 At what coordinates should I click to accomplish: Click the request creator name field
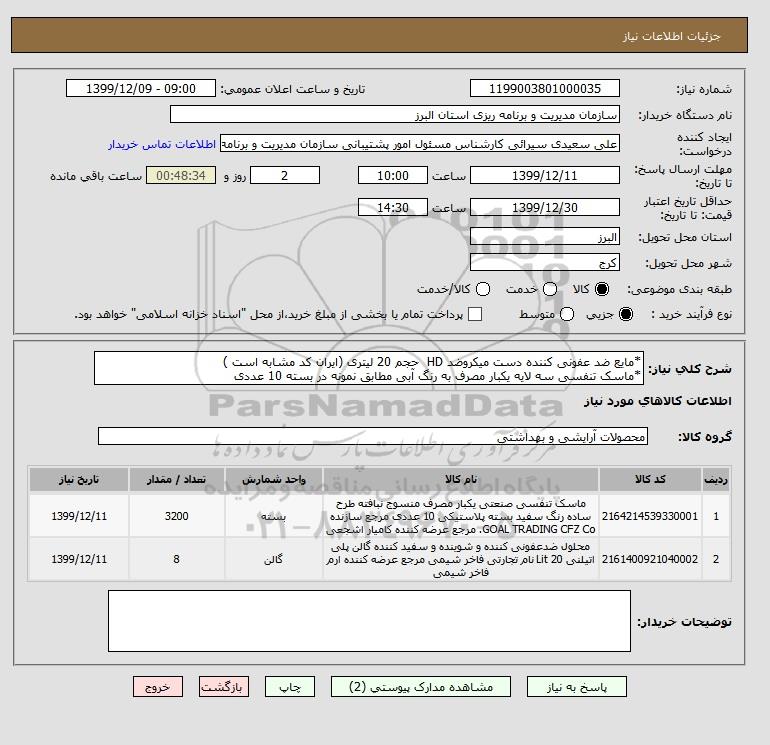click(x=420, y=144)
